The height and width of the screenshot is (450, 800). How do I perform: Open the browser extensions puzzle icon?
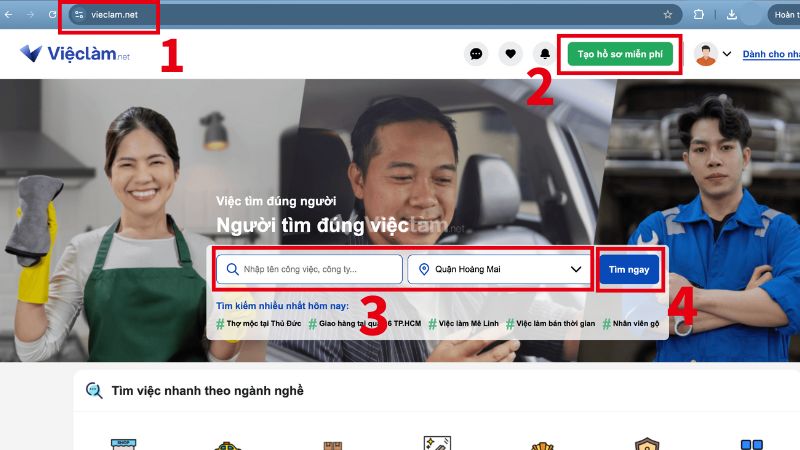pyautogui.click(x=699, y=14)
